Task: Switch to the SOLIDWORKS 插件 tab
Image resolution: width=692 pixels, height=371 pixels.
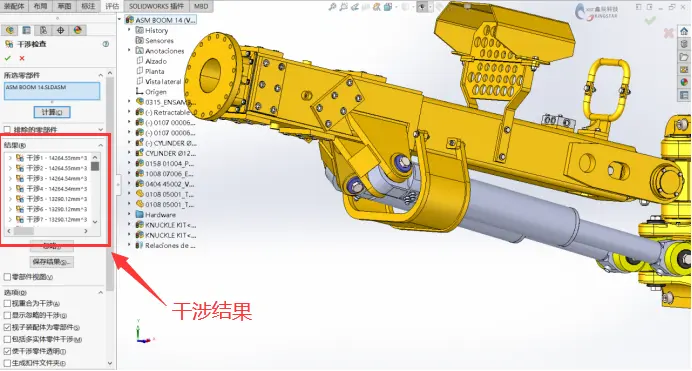Action: [x=156, y=6]
